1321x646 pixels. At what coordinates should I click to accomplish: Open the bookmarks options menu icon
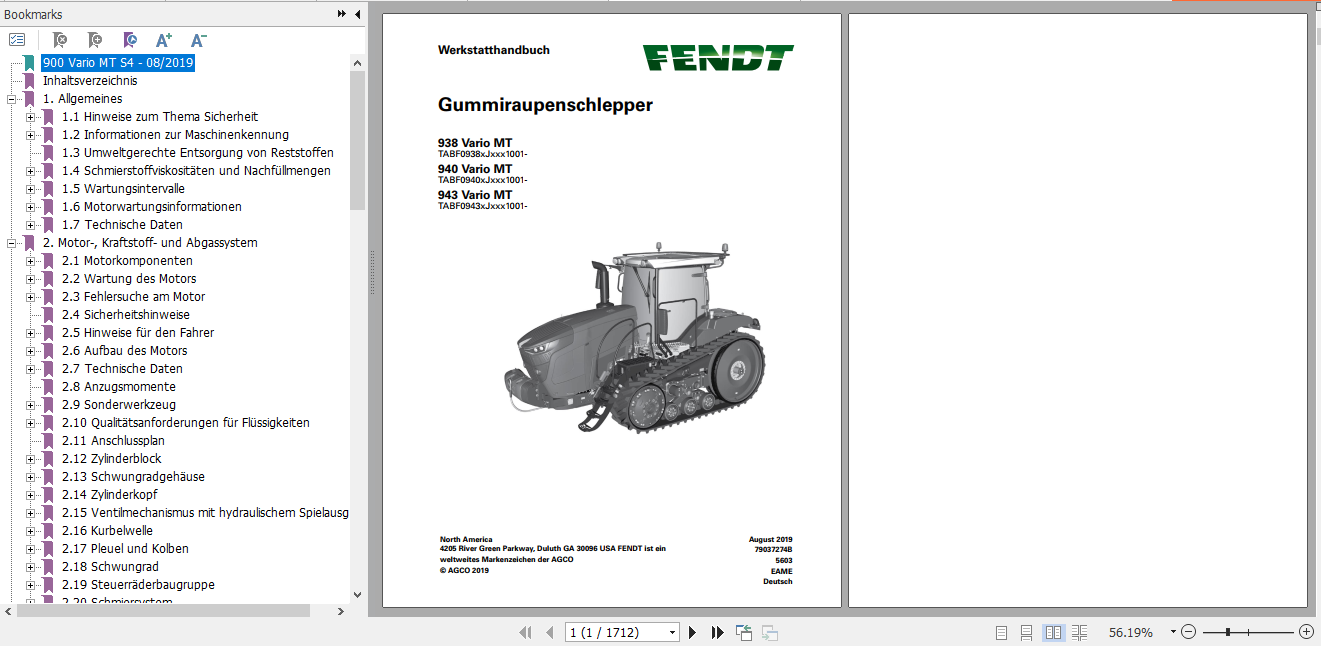click(17, 40)
